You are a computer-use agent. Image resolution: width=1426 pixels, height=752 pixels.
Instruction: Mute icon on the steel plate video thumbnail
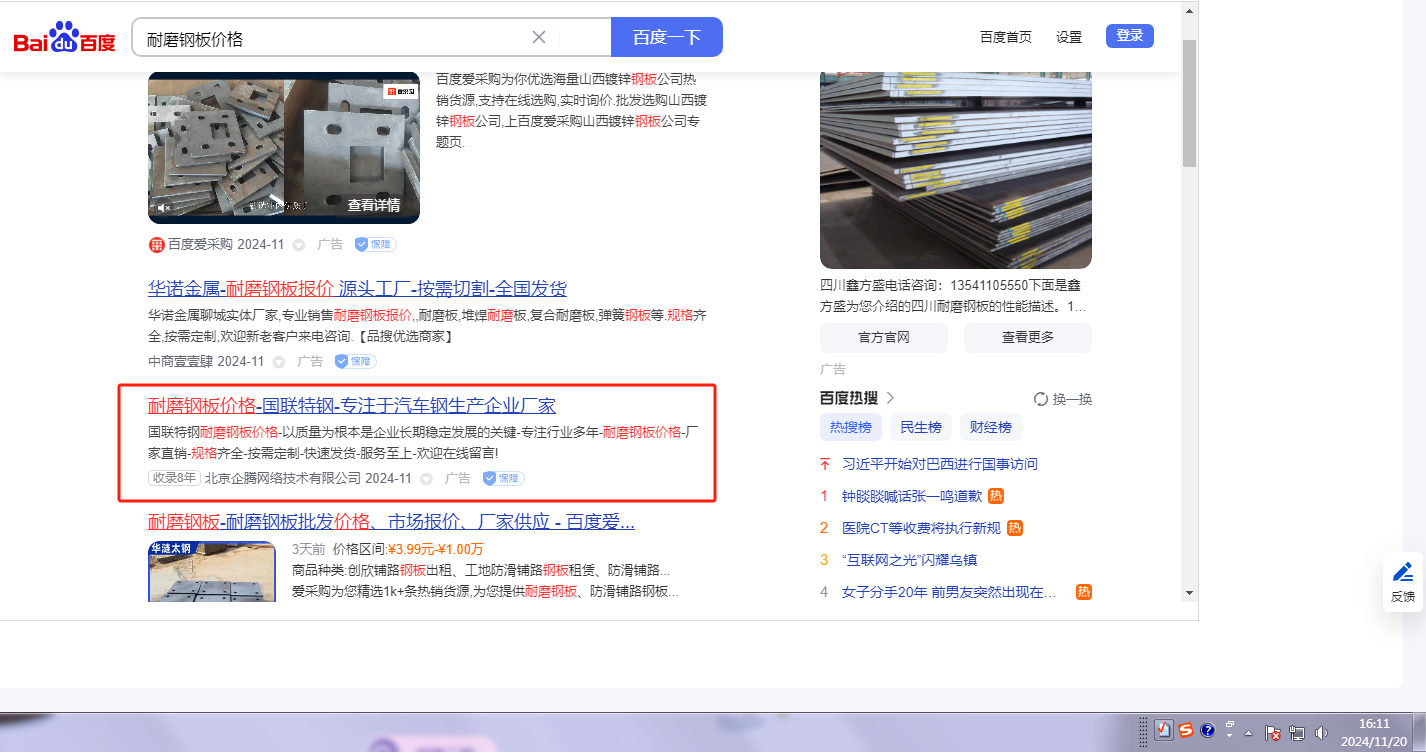click(x=164, y=207)
